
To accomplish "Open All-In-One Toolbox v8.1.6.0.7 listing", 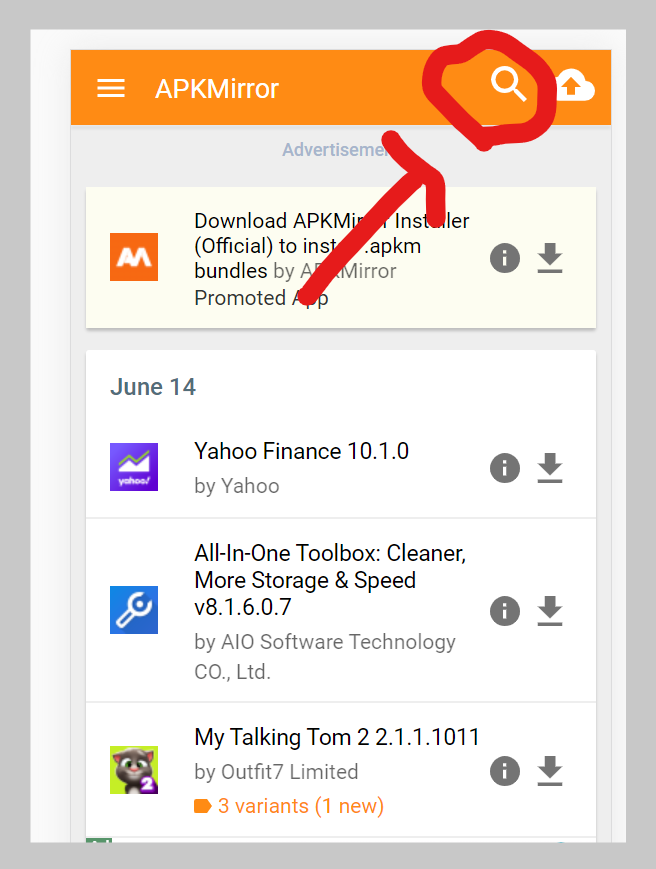I will coord(330,580).
